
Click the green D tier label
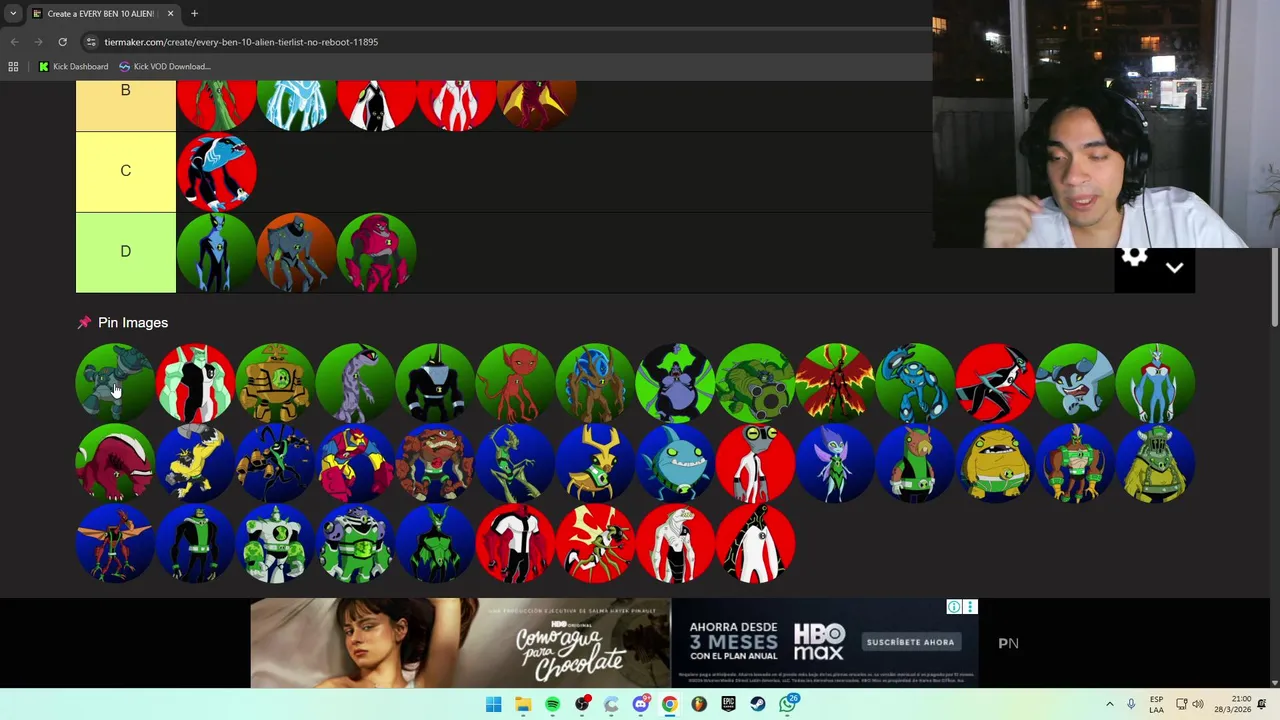pos(126,251)
